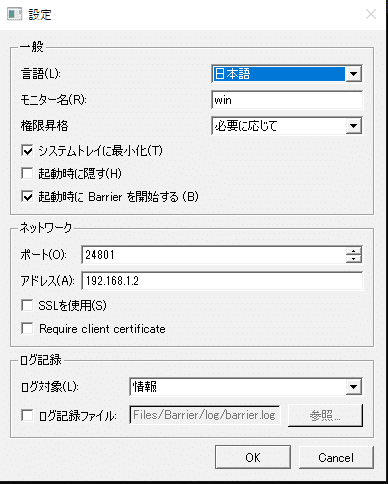Click the Cancel button
388x484 pixels.
(x=336, y=457)
